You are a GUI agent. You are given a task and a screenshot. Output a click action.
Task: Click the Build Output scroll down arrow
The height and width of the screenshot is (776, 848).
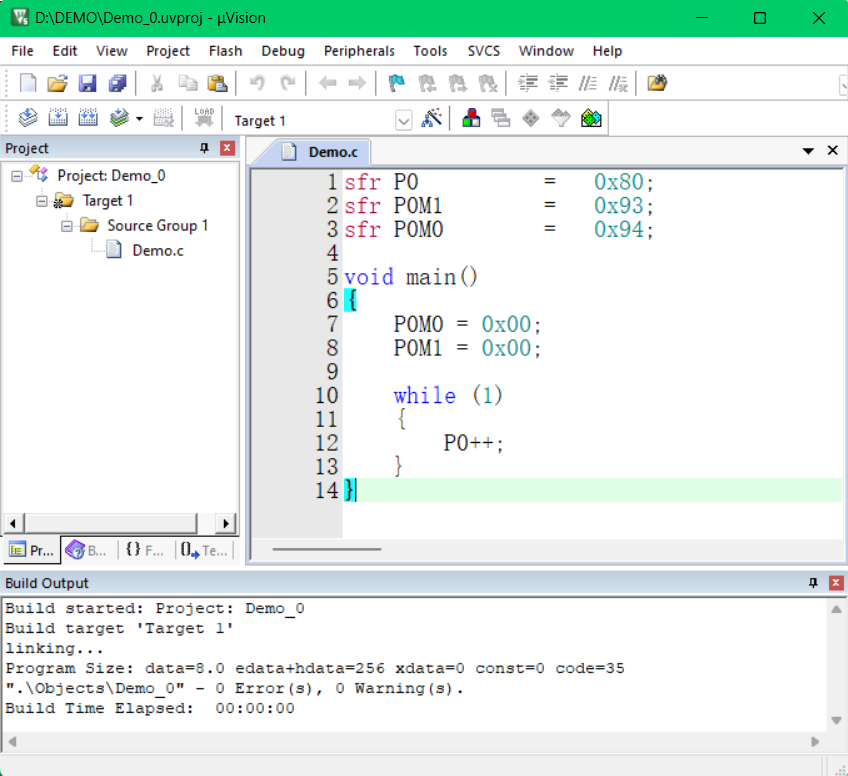[x=836, y=720]
